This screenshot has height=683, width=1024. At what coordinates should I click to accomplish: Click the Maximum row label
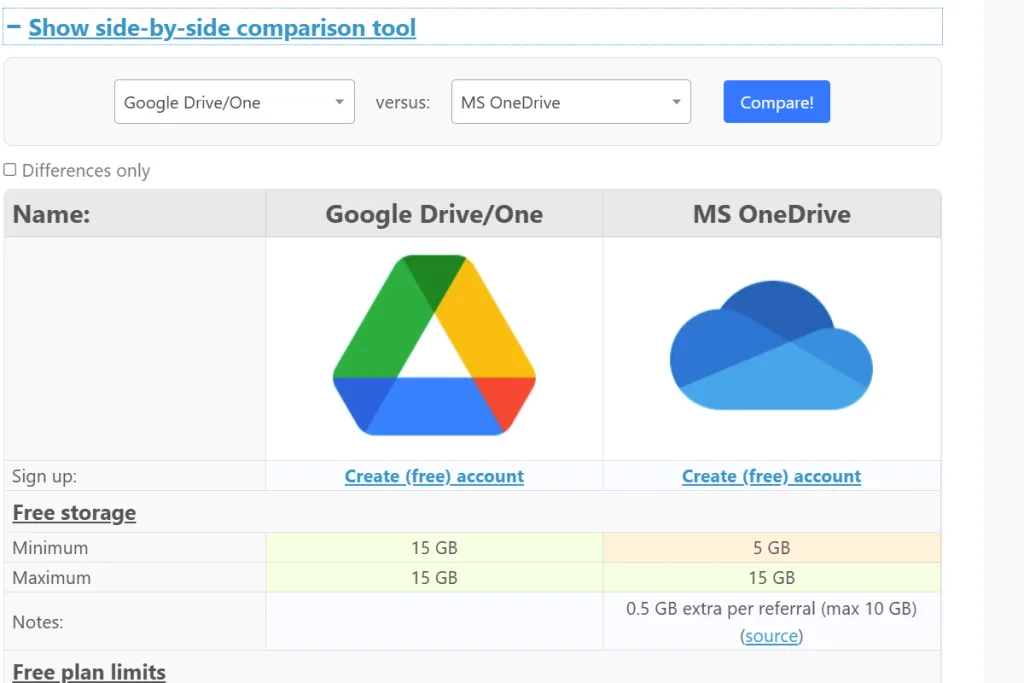tap(52, 578)
